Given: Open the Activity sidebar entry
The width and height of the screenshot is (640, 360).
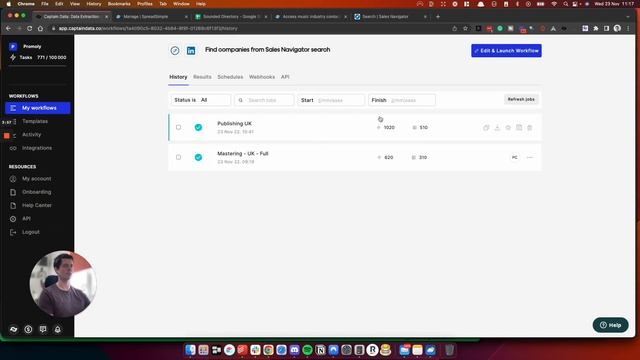Looking at the screenshot, I should pyautogui.click(x=31, y=135).
